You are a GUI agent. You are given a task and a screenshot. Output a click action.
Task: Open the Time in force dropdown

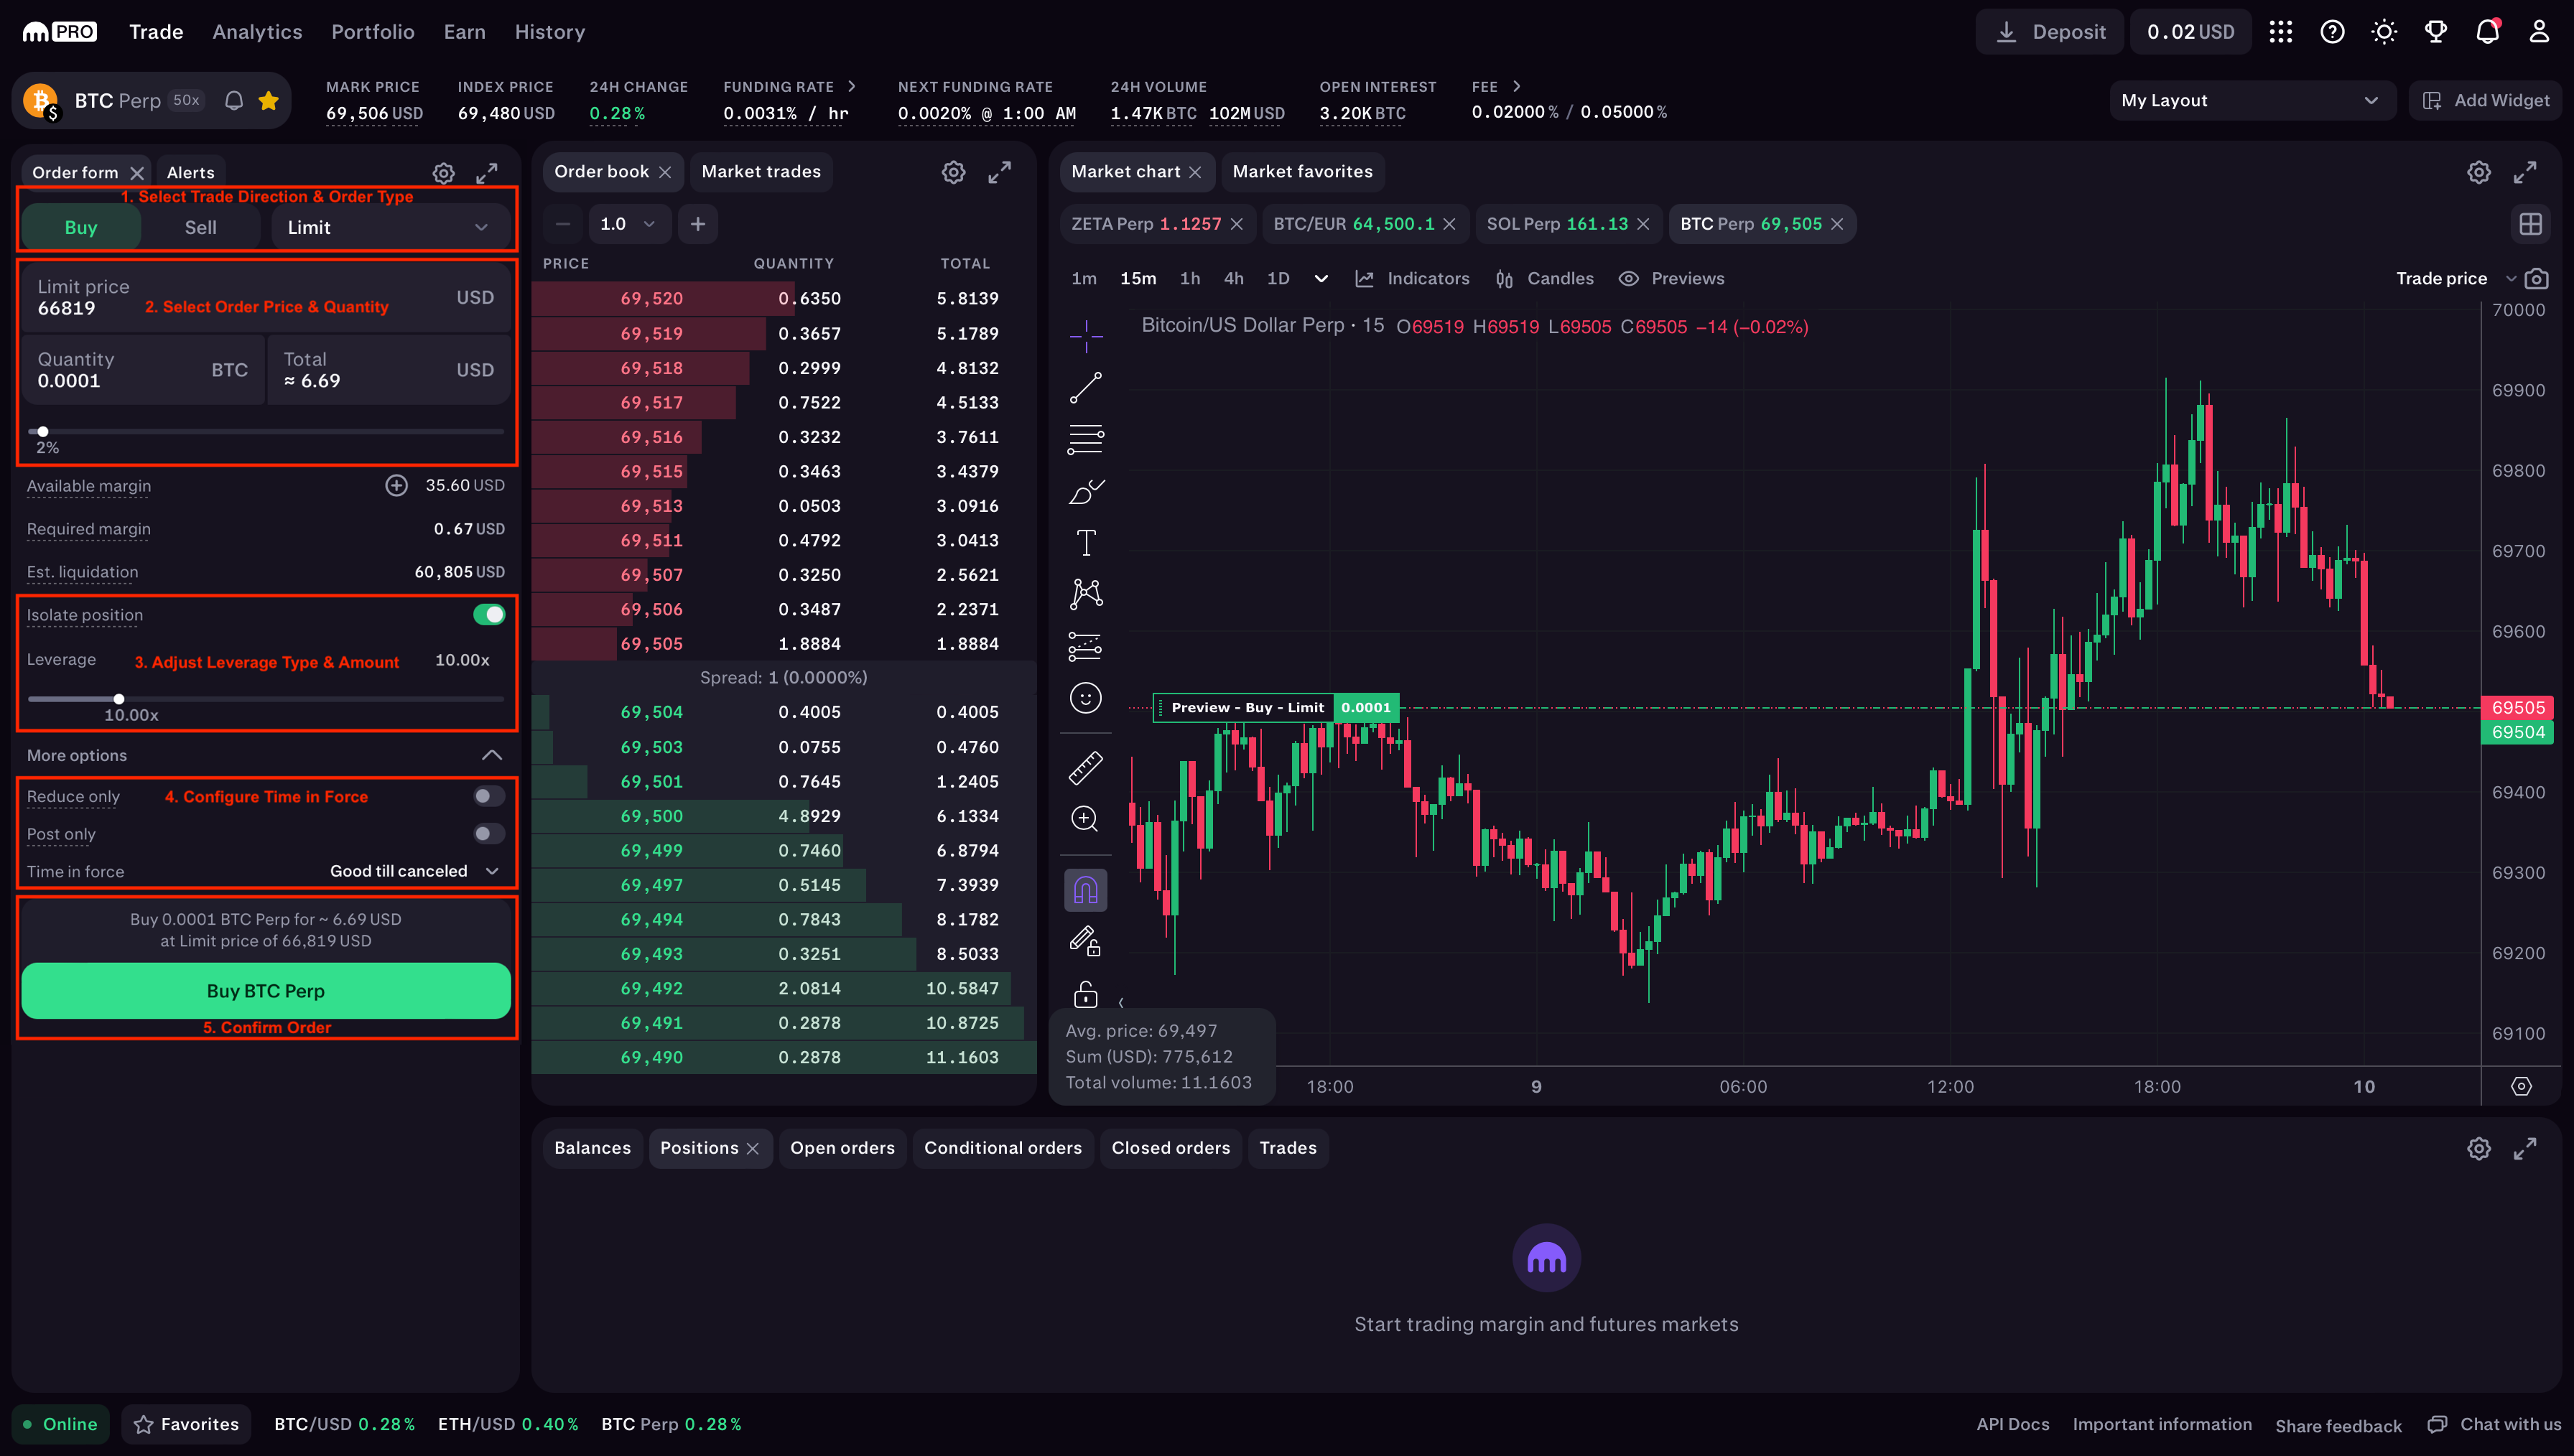(x=414, y=872)
